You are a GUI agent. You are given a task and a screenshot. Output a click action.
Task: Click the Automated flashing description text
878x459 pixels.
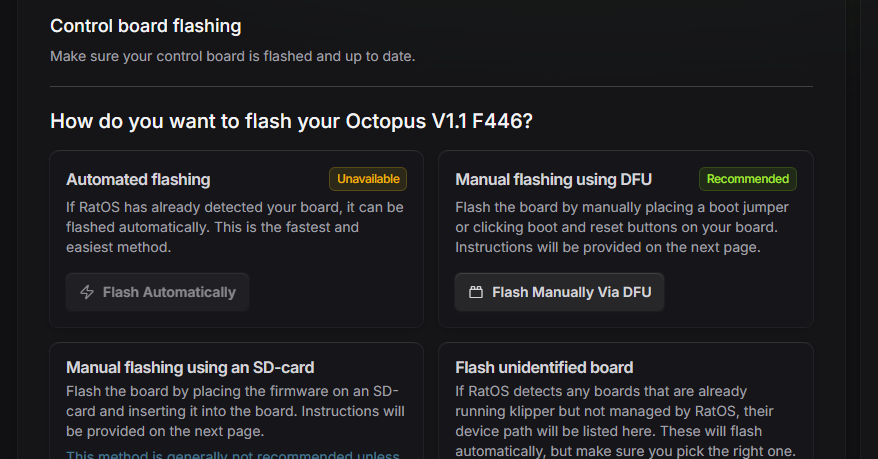234,227
